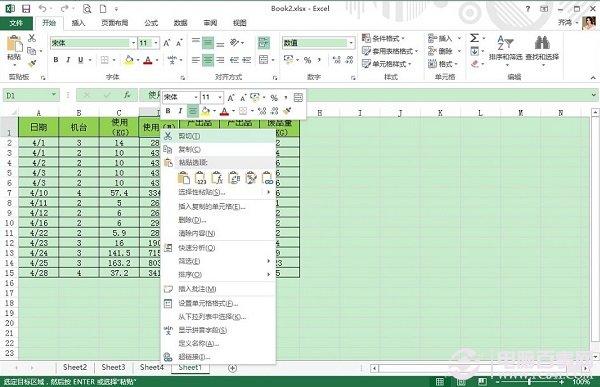The width and height of the screenshot is (600, 387).
Task: Click first Paste option icon in context menu
Action: coord(184,178)
